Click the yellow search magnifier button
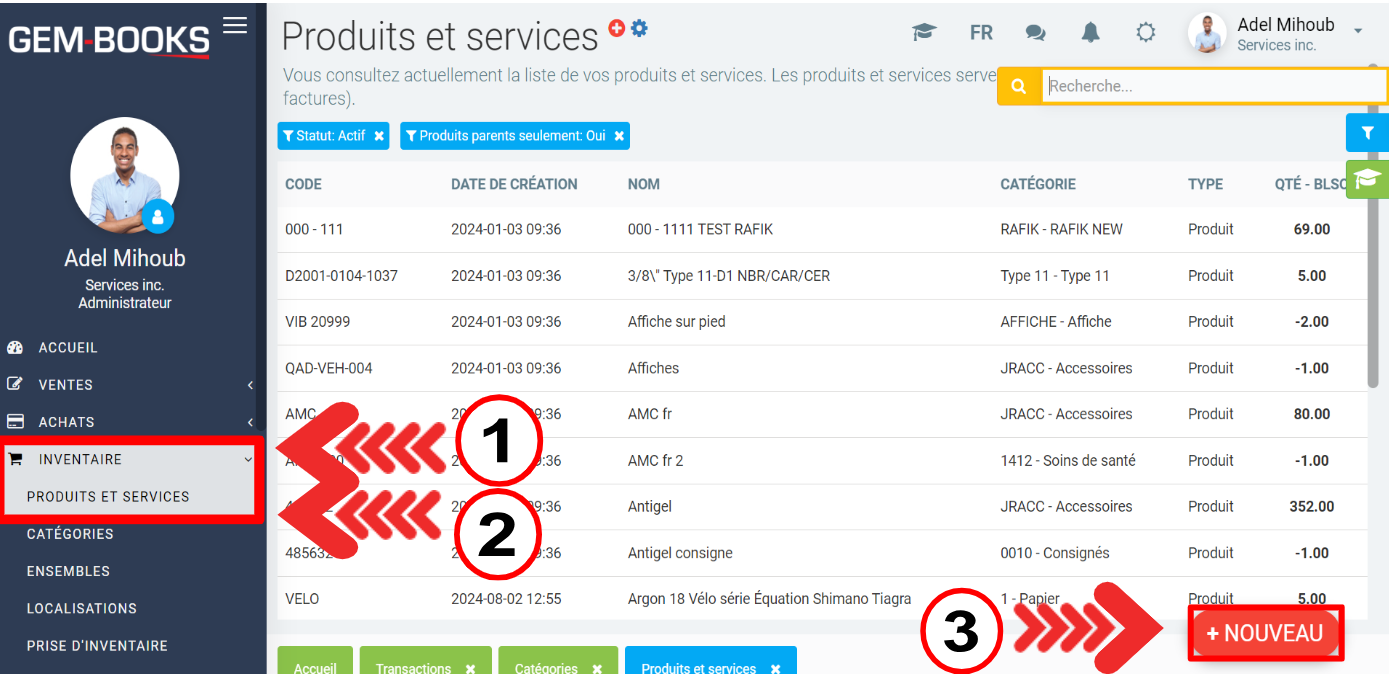The image size is (1389, 674). pos(1019,87)
